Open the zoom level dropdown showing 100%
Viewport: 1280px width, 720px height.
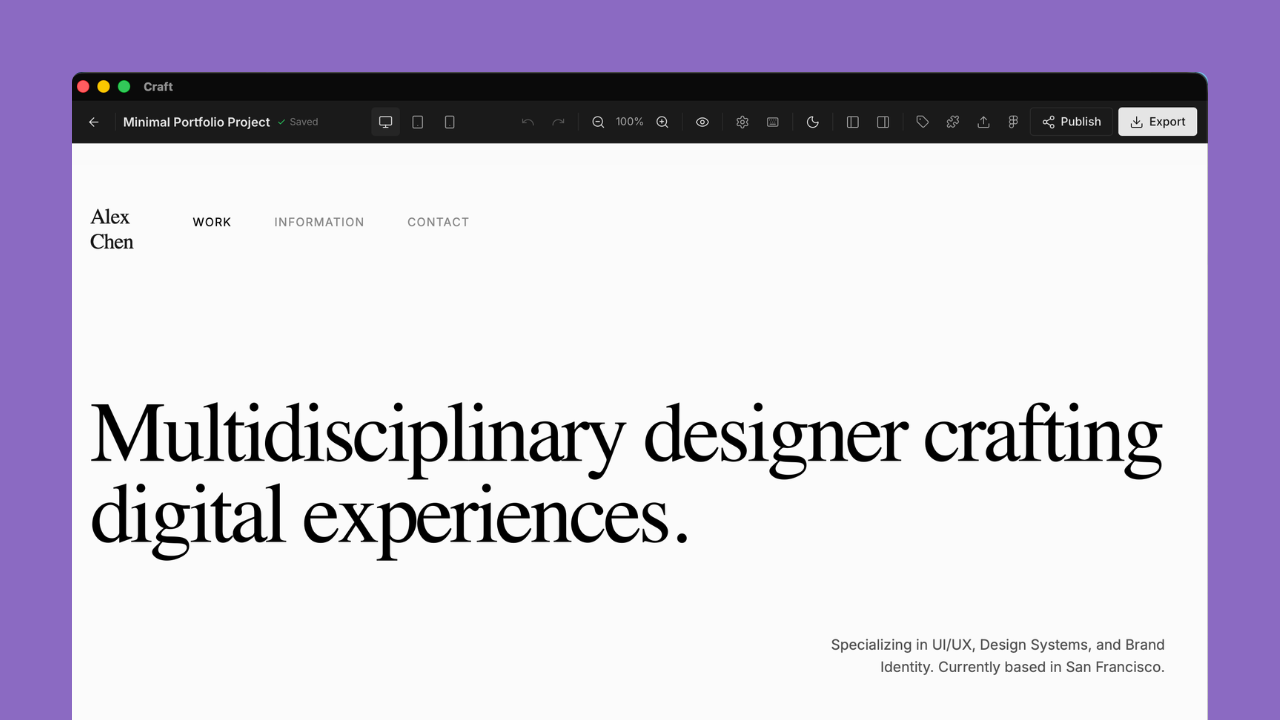tap(629, 121)
